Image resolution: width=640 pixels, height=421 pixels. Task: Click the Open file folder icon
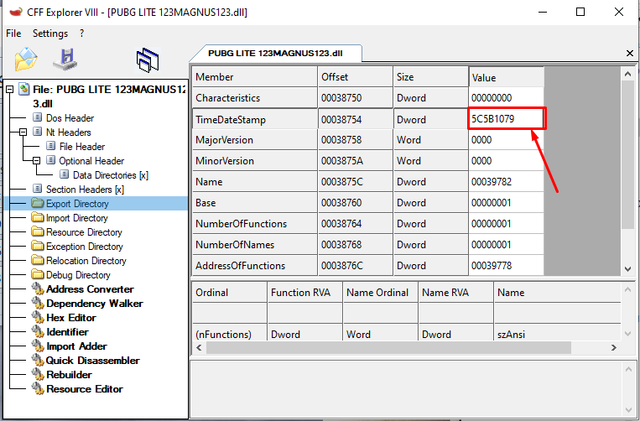pyautogui.click(x=26, y=60)
